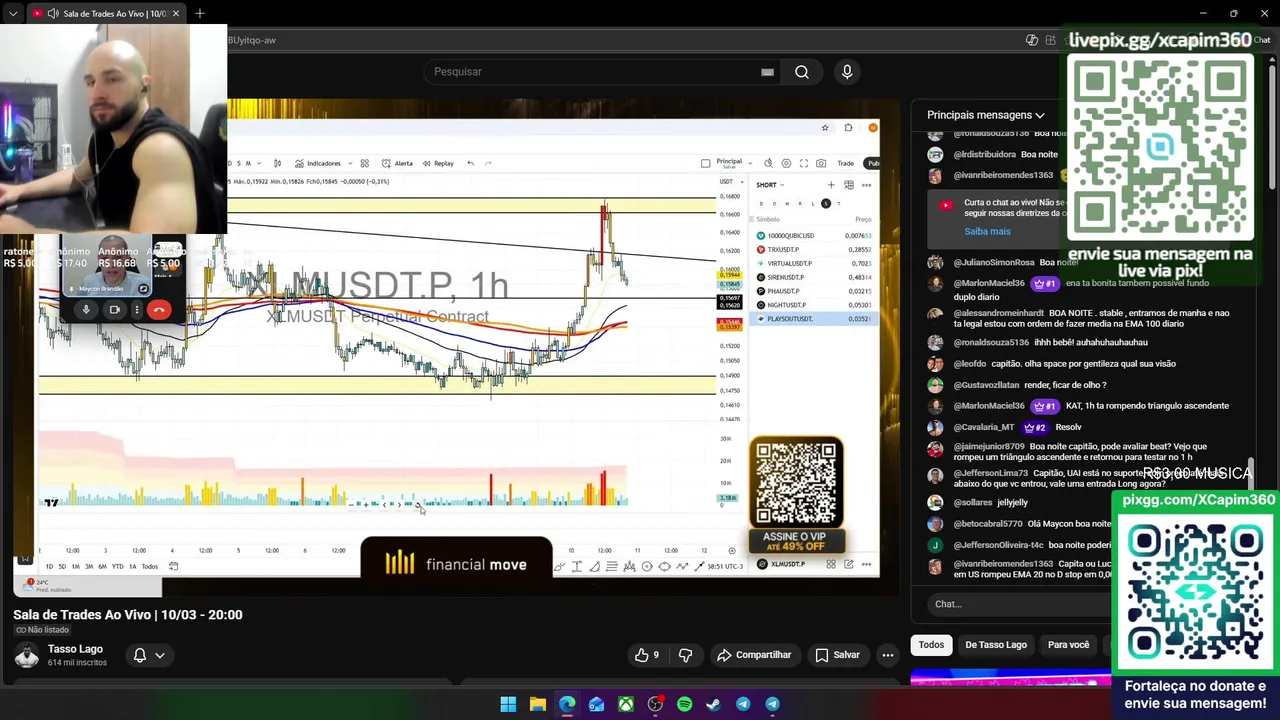The image size is (1280, 720).
Task: Select SIRENUSDT.P in watchlist
Action: tap(814, 277)
